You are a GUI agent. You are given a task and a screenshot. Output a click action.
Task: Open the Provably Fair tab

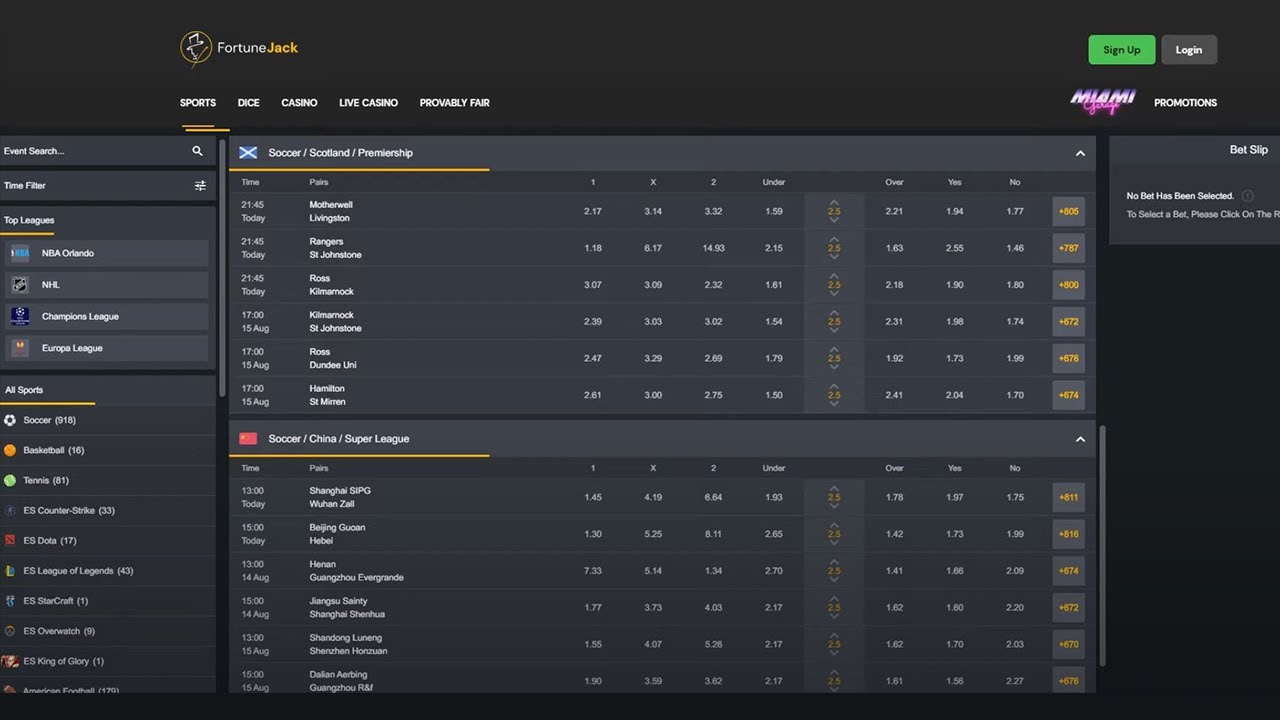(454, 103)
